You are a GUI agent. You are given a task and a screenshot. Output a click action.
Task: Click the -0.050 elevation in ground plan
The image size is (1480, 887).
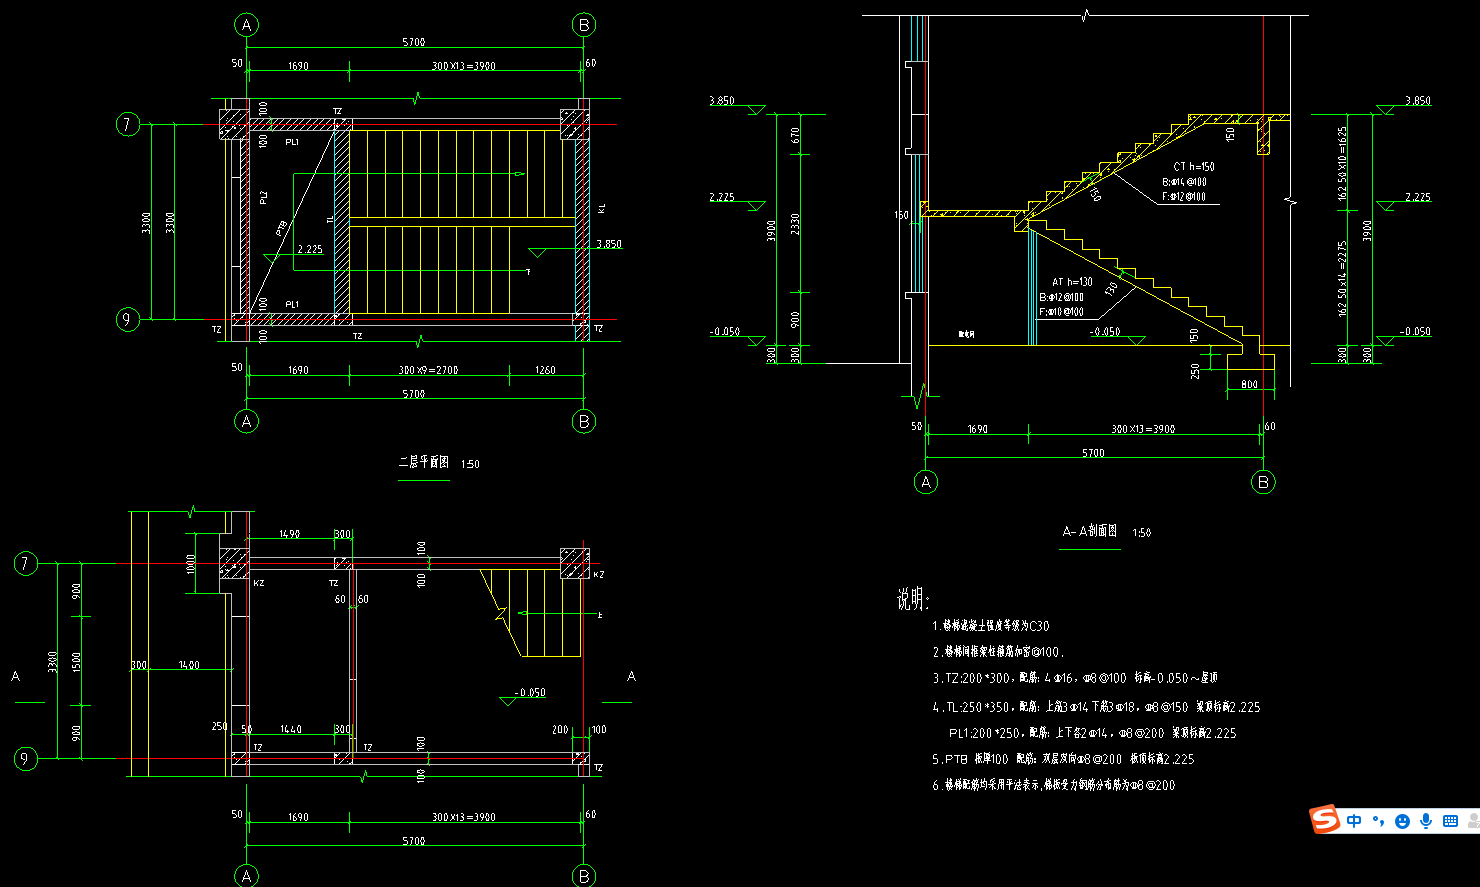pos(530,692)
